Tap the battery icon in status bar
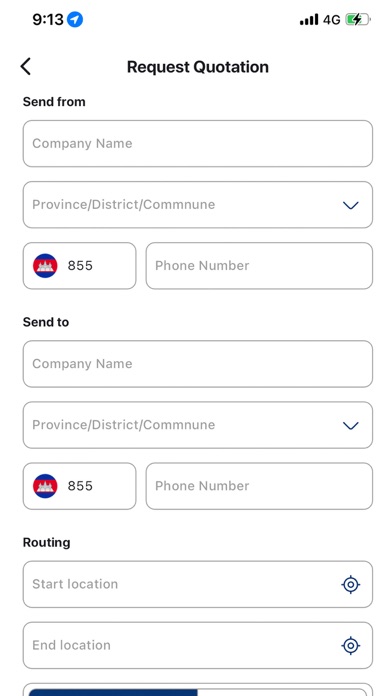The height and width of the screenshot is (696, 392). click(358, 20)
